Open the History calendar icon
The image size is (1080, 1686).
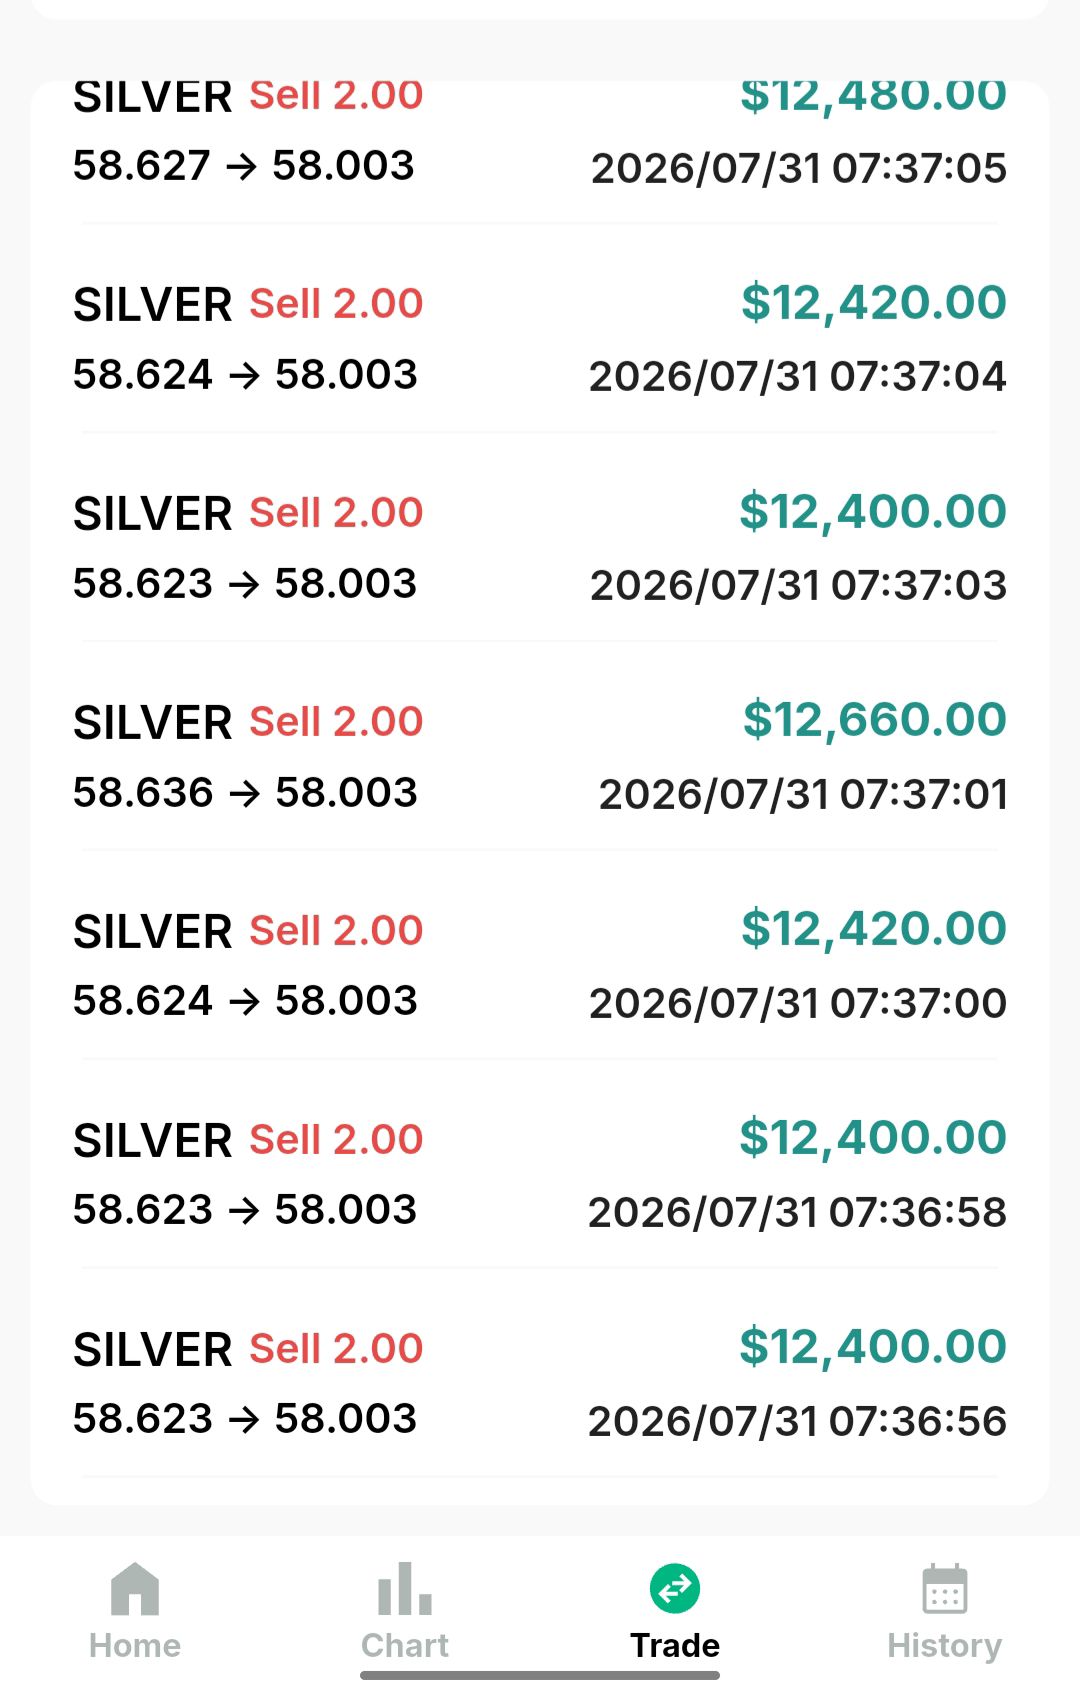(x=944, y=1588)
